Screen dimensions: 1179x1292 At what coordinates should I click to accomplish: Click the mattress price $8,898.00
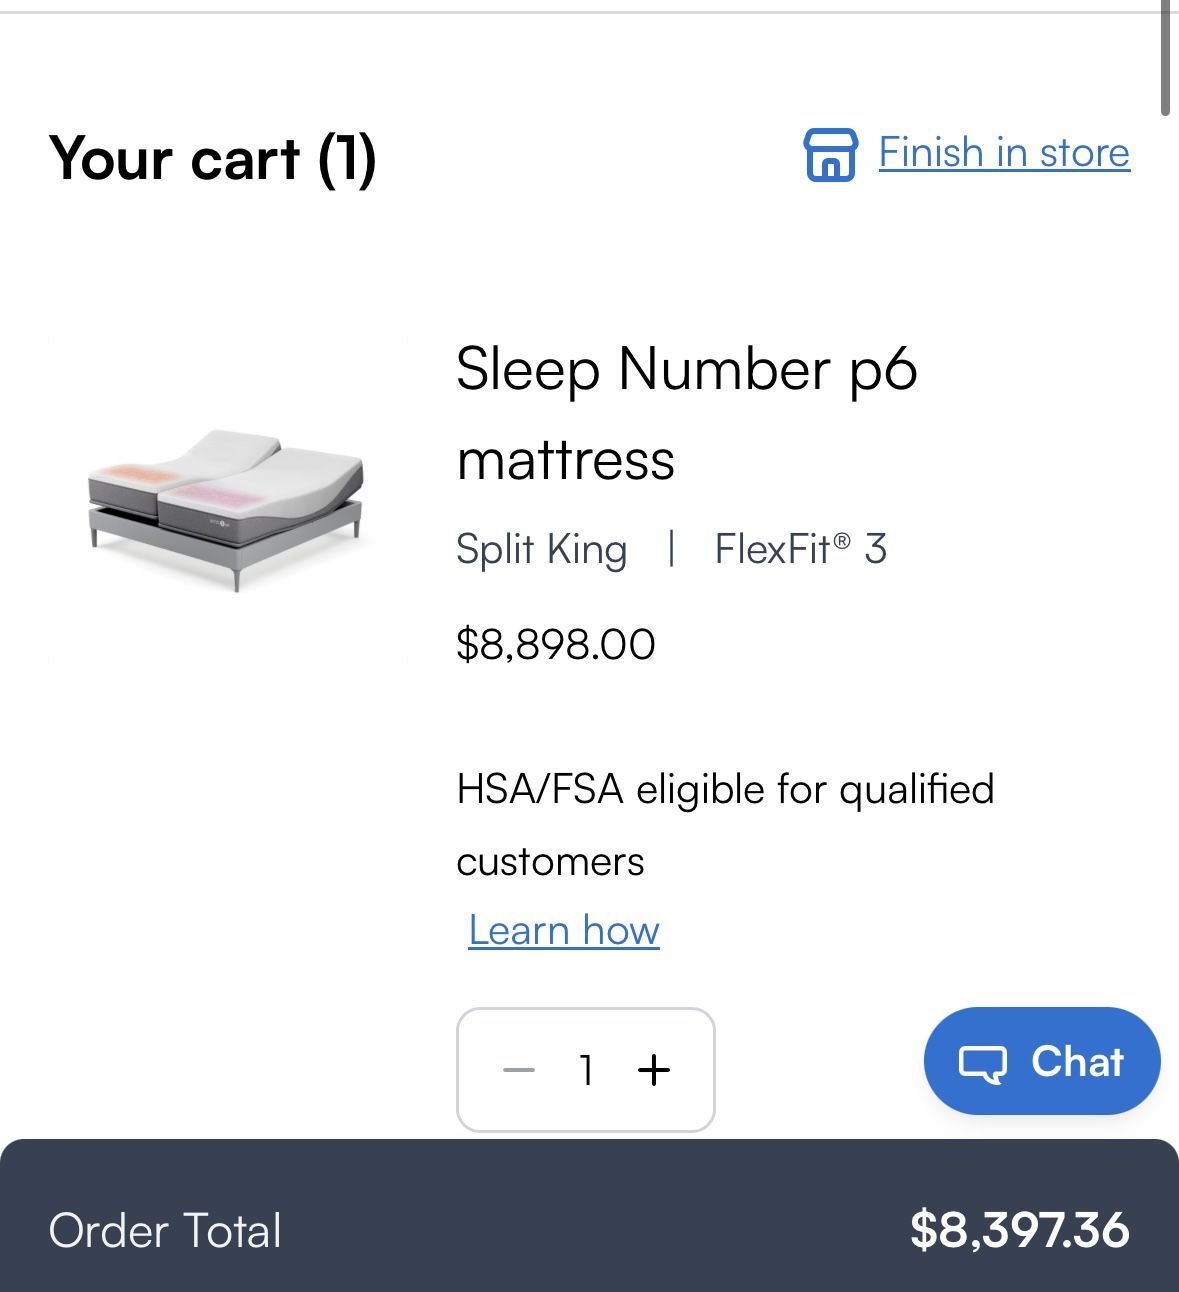tap(556, 644)
